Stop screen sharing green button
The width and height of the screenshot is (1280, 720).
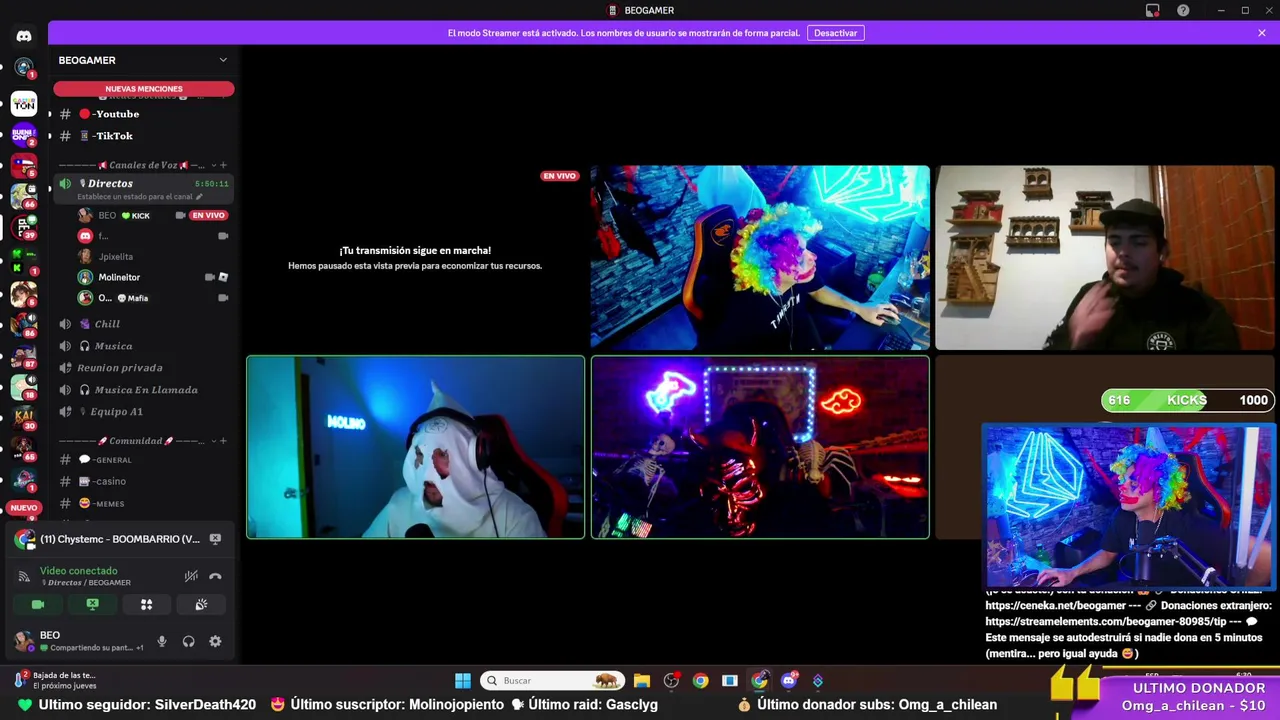pos(92,604)
